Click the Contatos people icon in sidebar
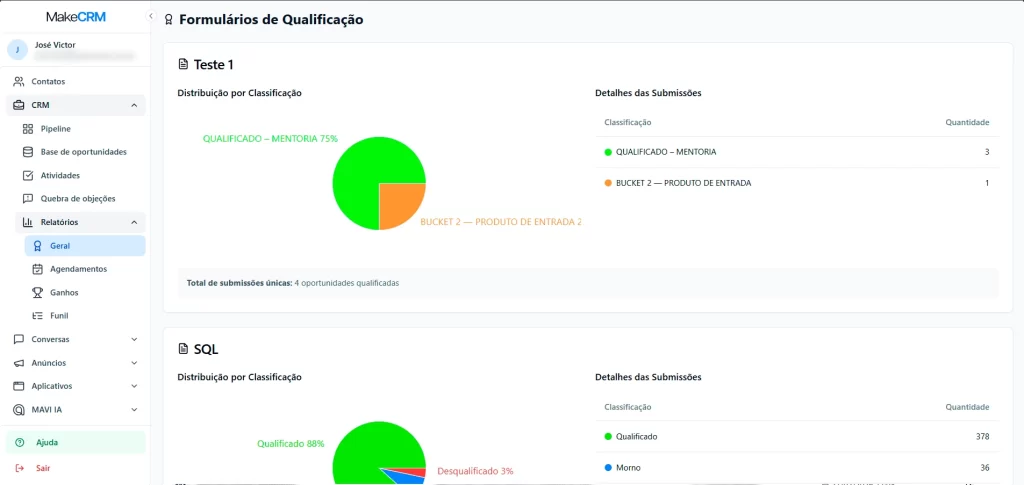The height and width of the screenshot is (485, 1024). (x=19, y=81)
